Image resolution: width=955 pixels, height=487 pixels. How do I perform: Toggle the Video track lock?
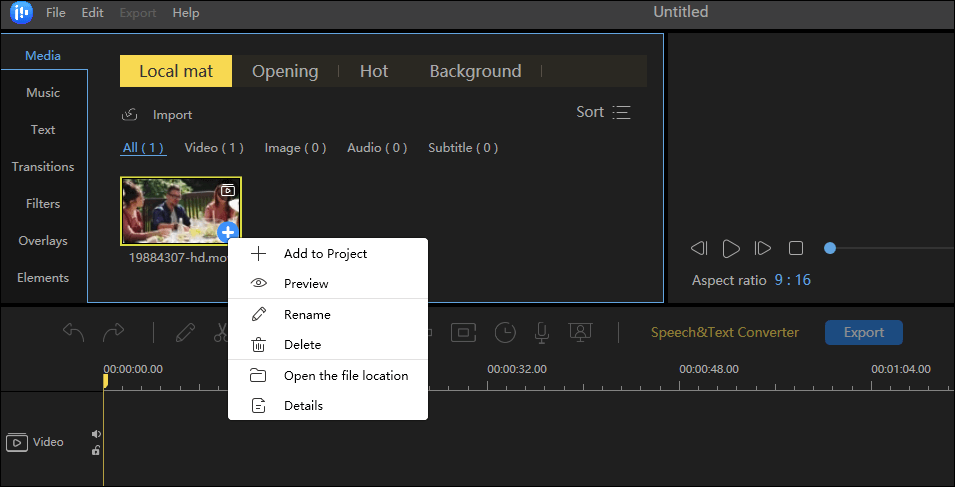click(97, 450)
